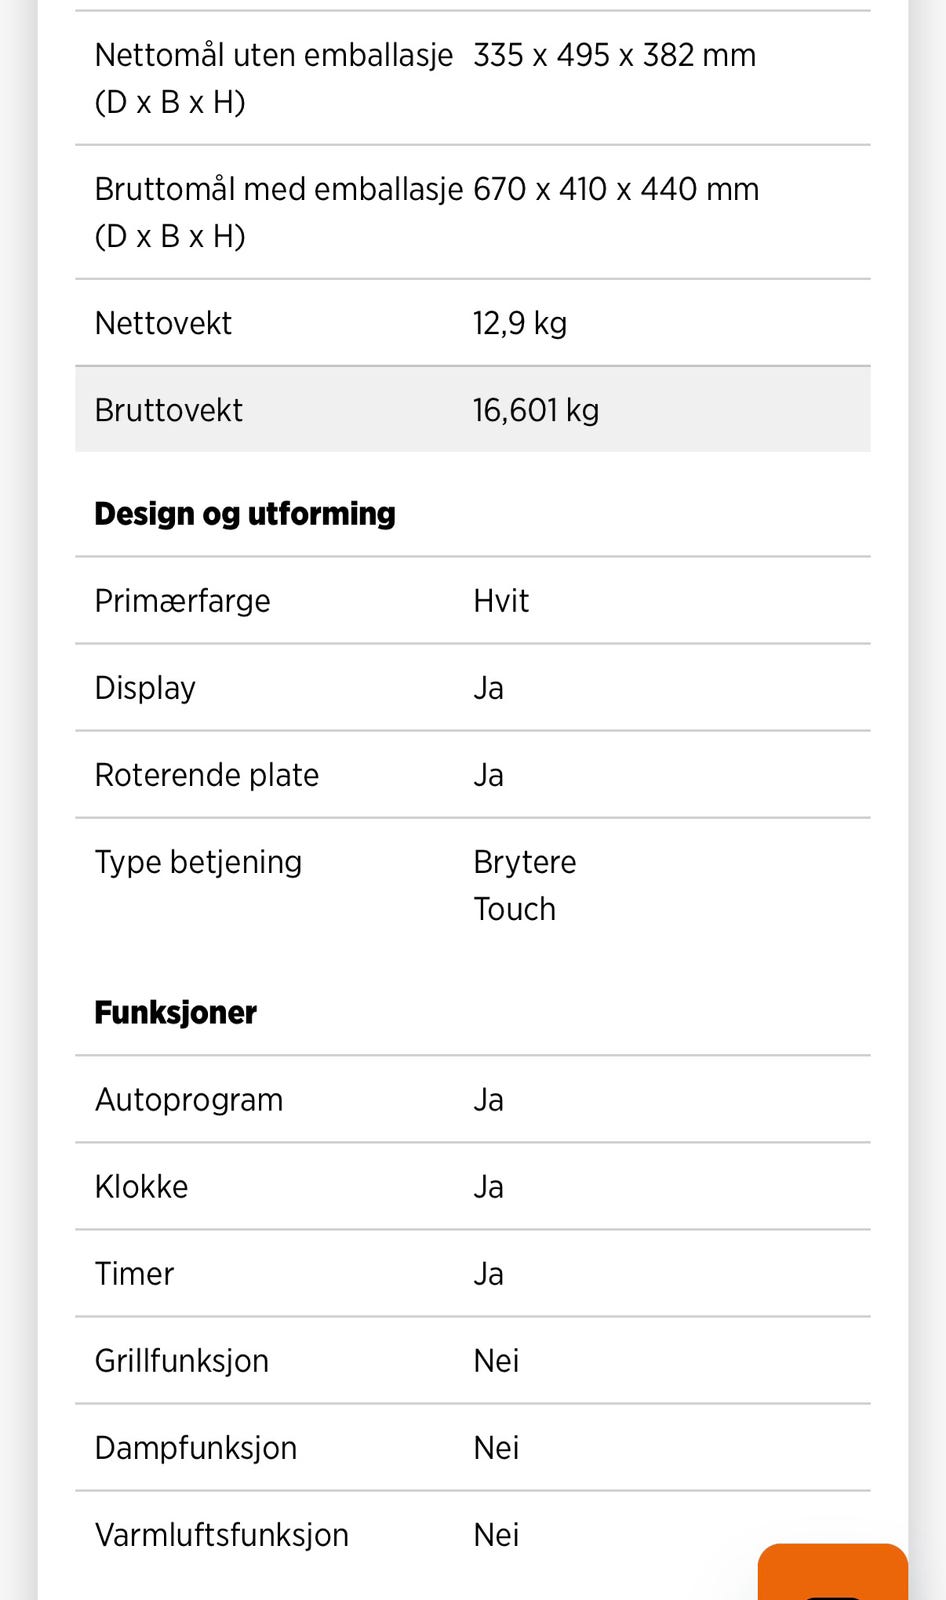The height and width of the screenshot is (1600, 946).
Task: Click the Nettomål uten emballasje label
Action: [273, 56]
